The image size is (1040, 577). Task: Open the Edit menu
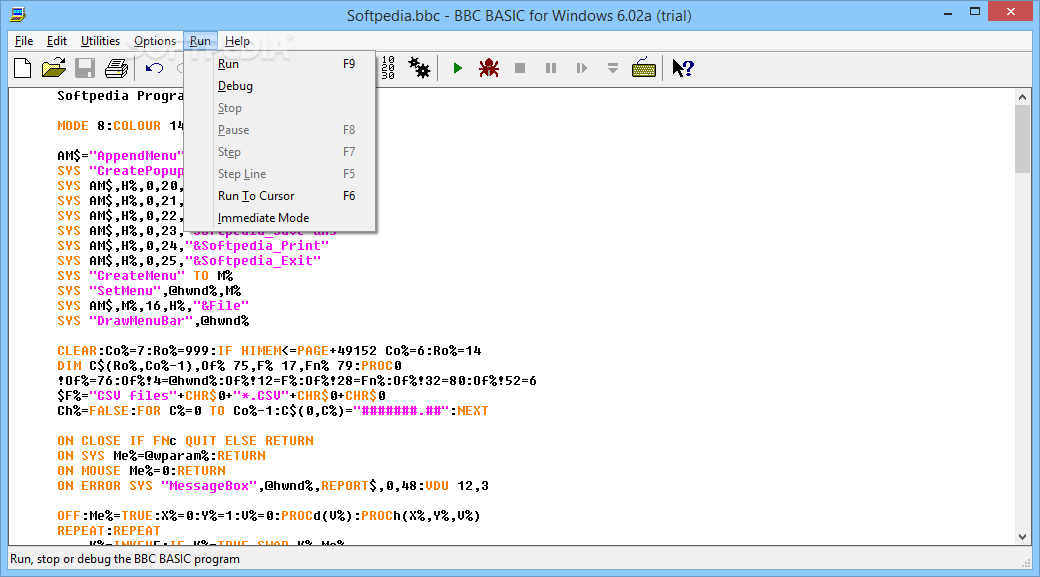tap(56, 41)
